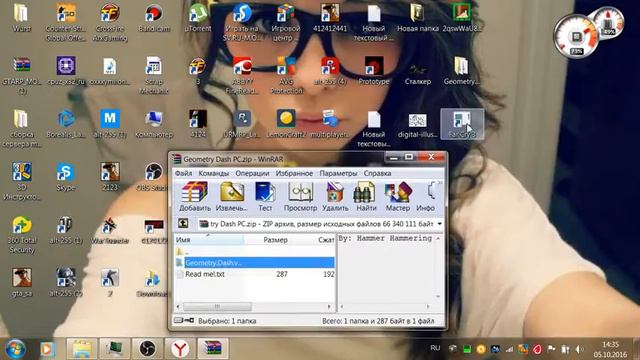This screenshot has width=640, height=360.
Task: Select the gta_sa desktop icon
Action: click(x=22, y=282)
